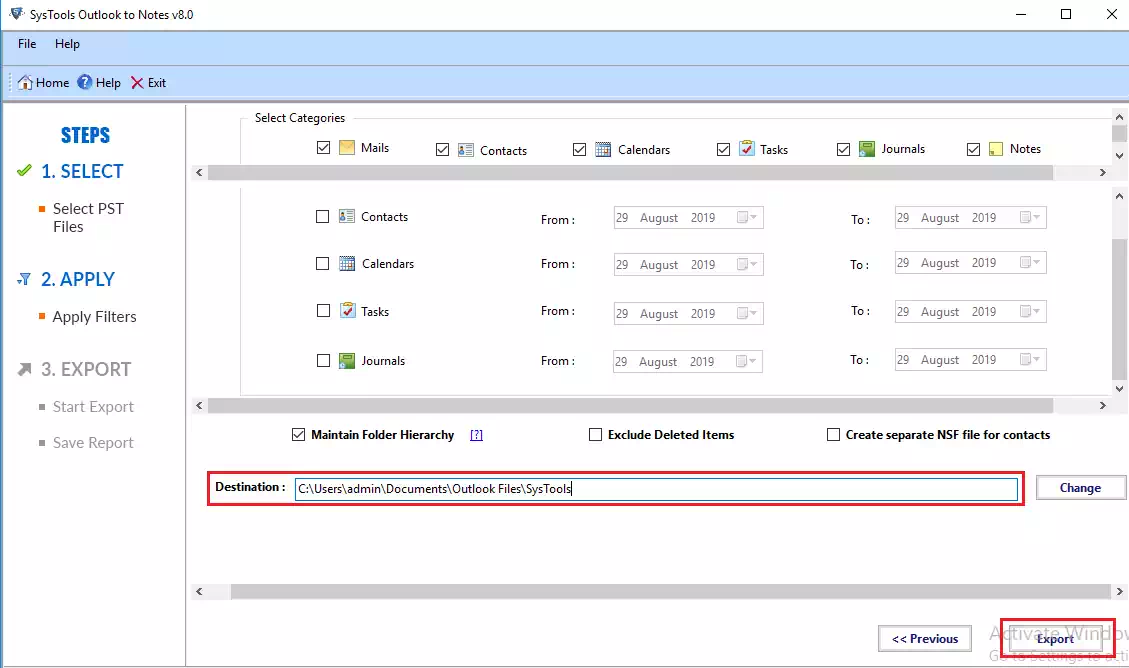Check Create separate NSF file for contacts
This screenshot has width=1129, height=668.
point(833,434)
